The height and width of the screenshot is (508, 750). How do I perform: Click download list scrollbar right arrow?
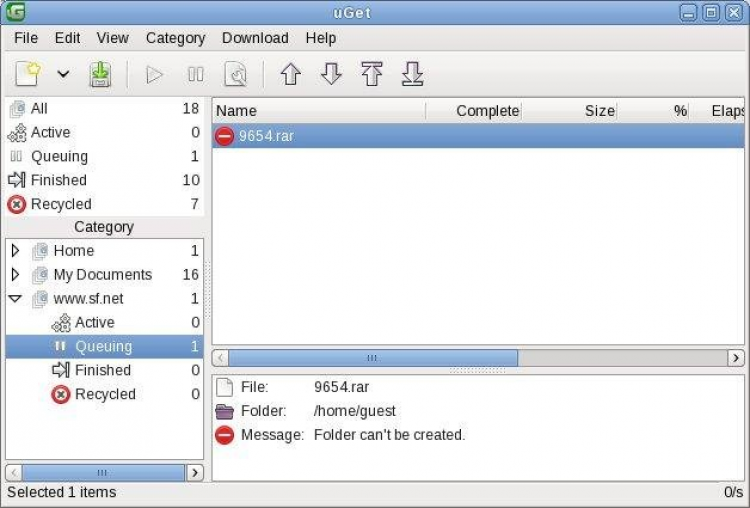(736, 358)
